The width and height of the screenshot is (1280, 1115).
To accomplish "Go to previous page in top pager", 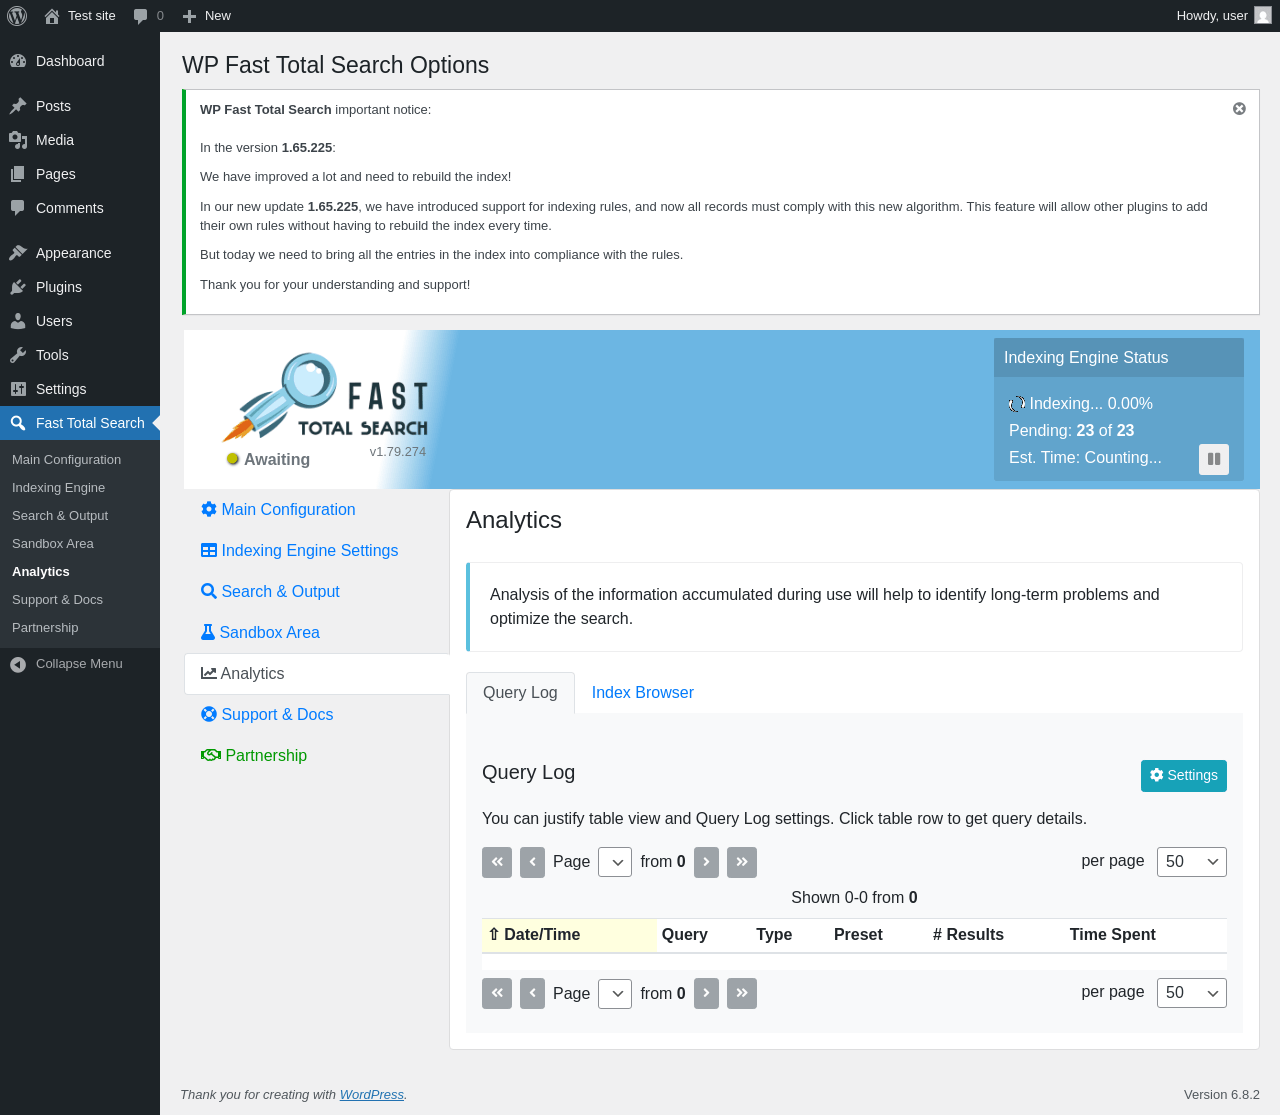I will click(x=532, y=862).
